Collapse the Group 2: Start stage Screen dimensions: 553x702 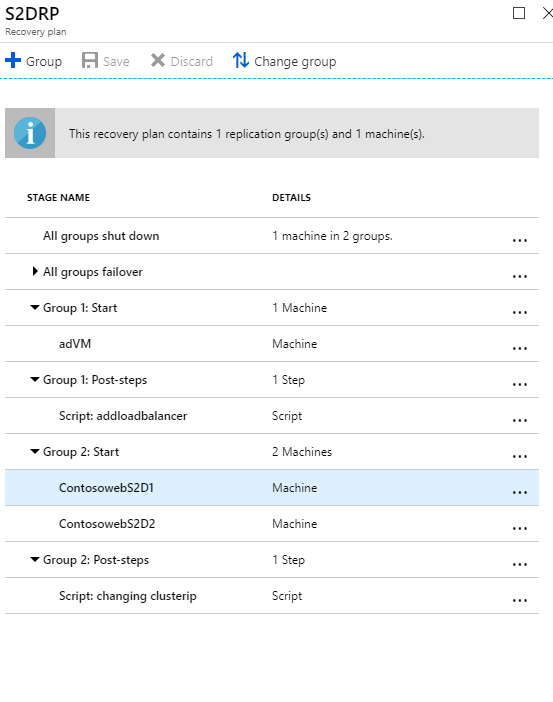[34, 451]
